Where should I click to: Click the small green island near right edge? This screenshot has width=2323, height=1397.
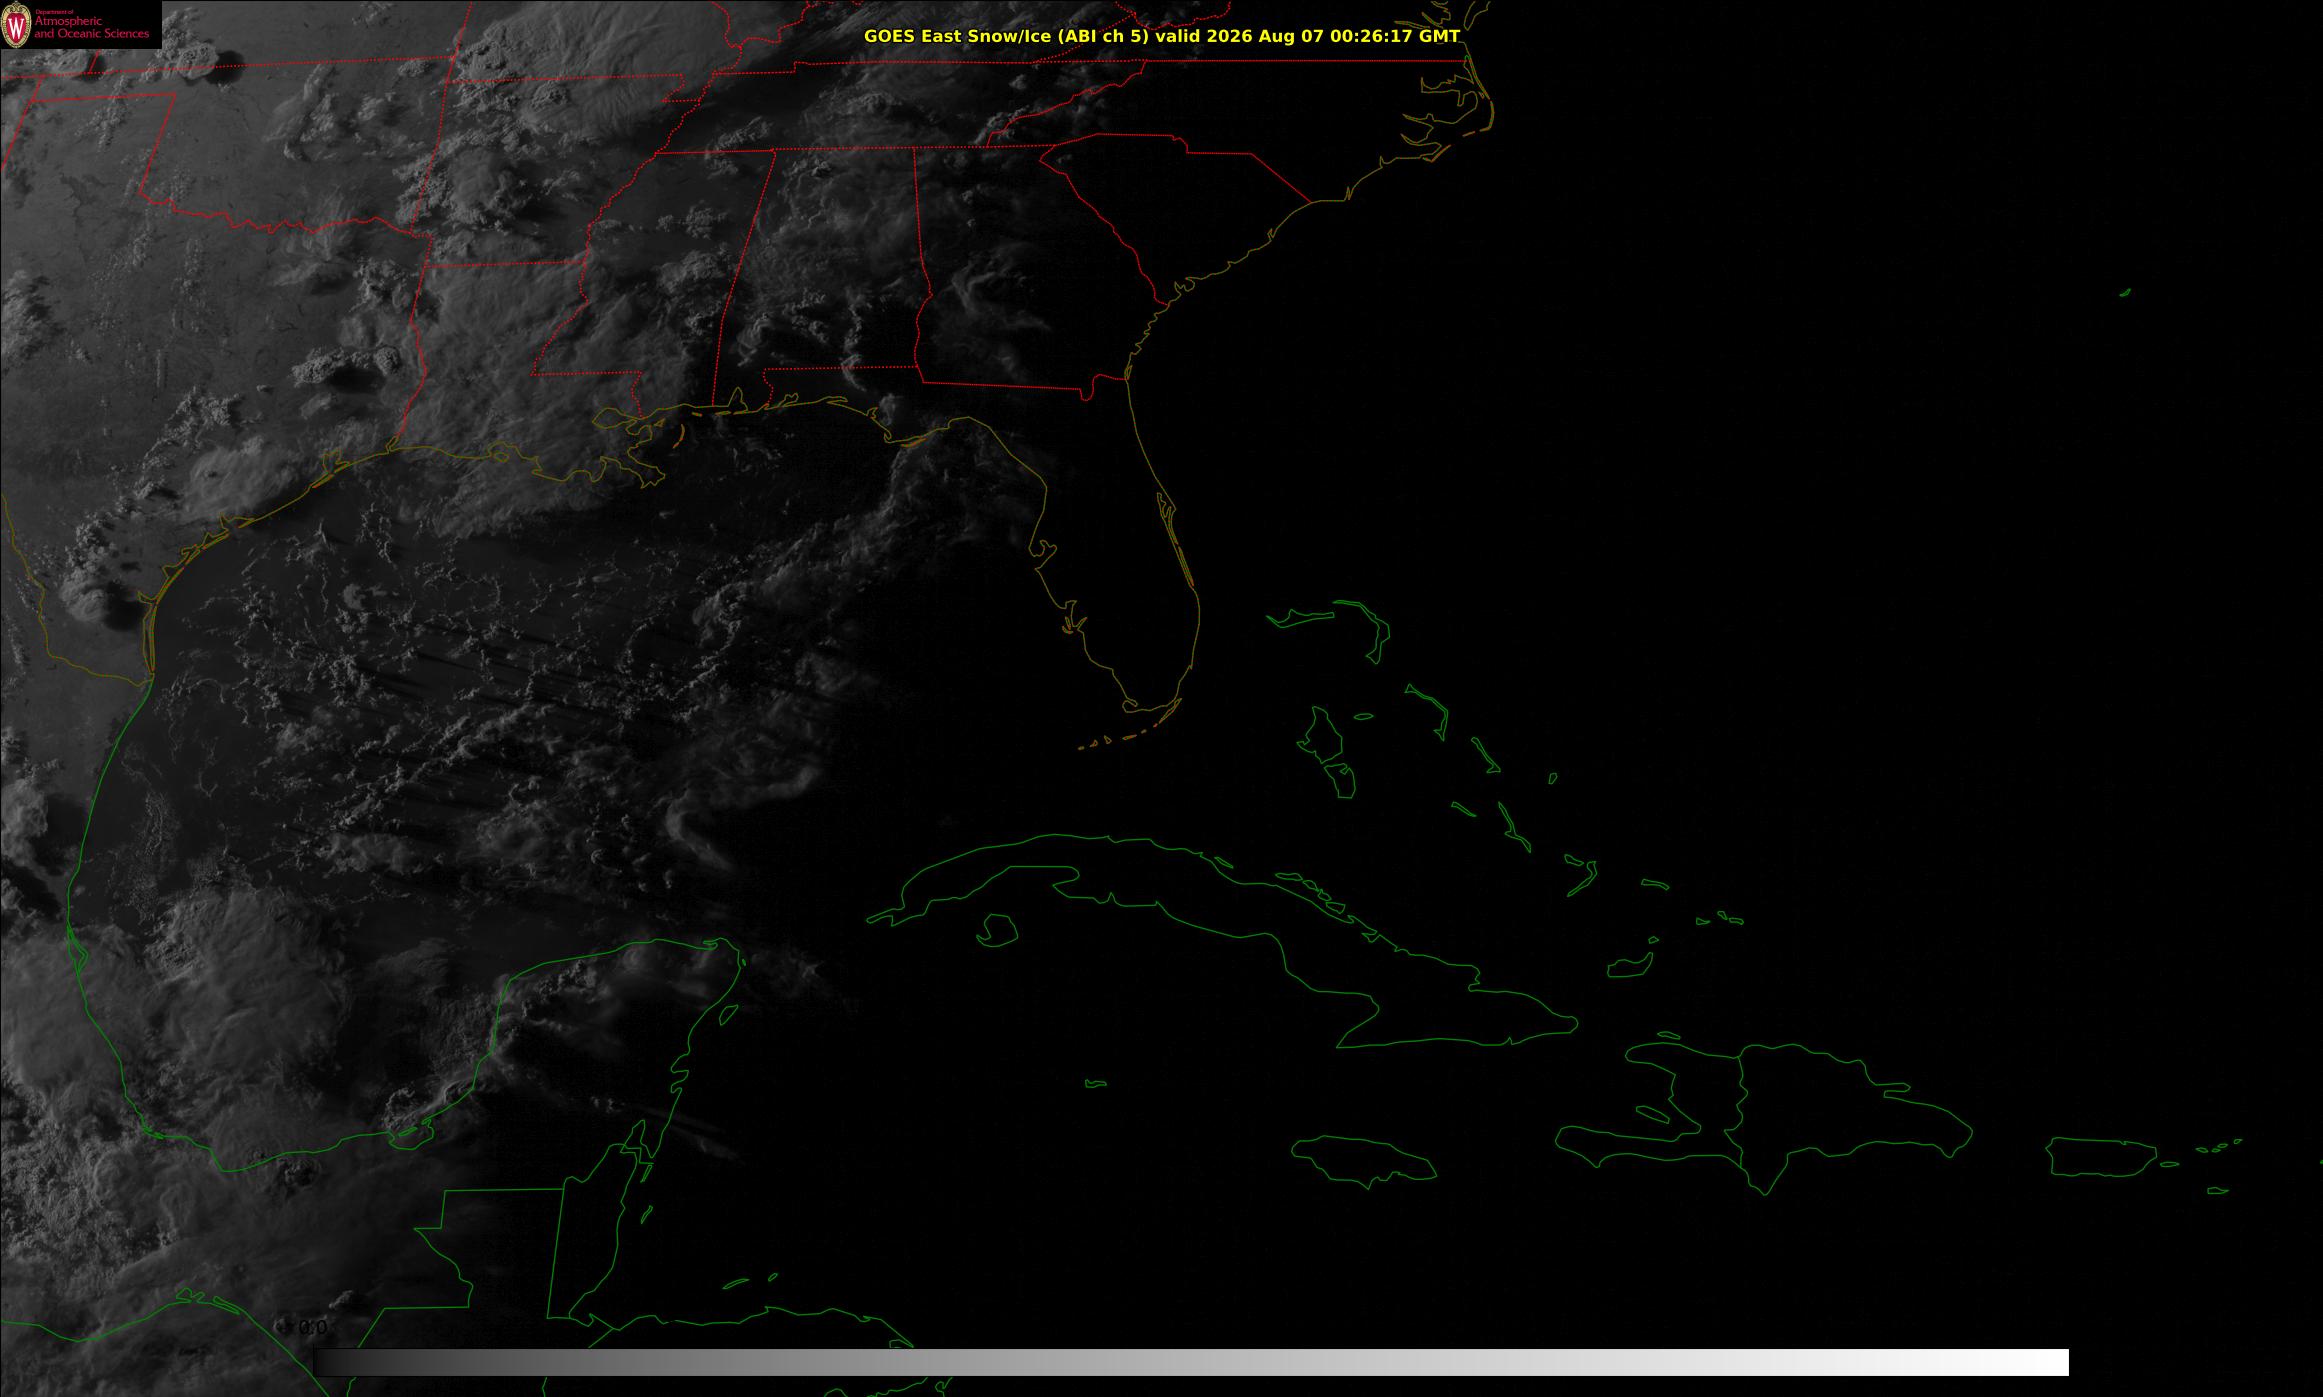2125,293
